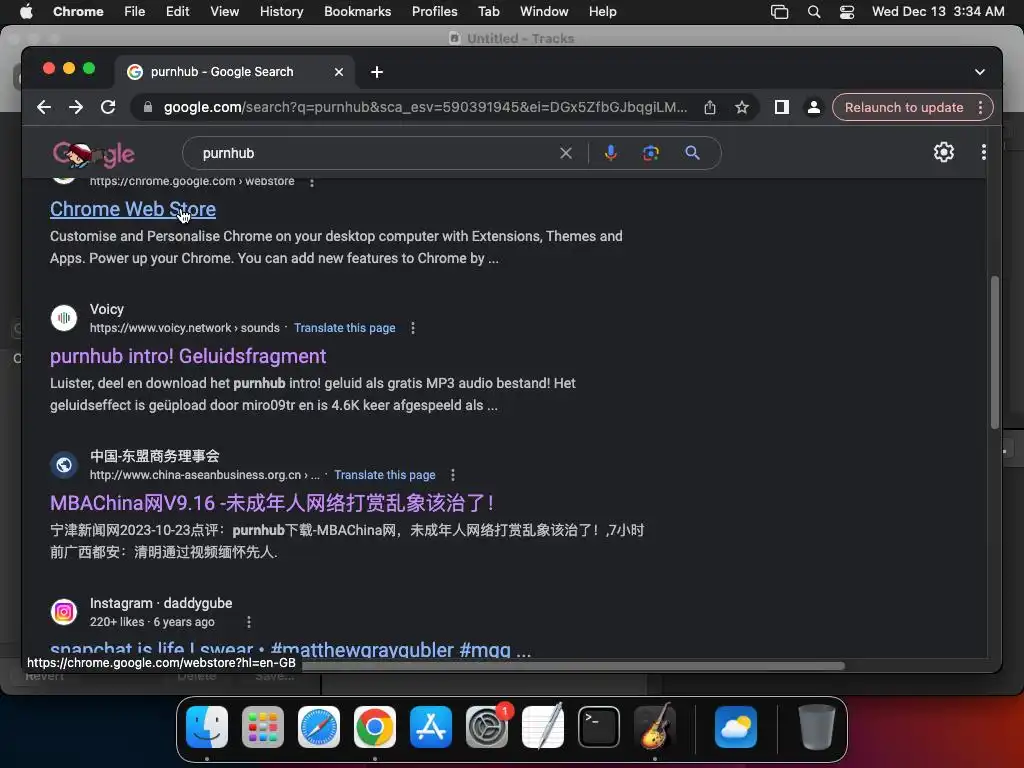Click the address bar URL
The width and height of the screenshot is (1024, 768).
(x=424, y=107)
